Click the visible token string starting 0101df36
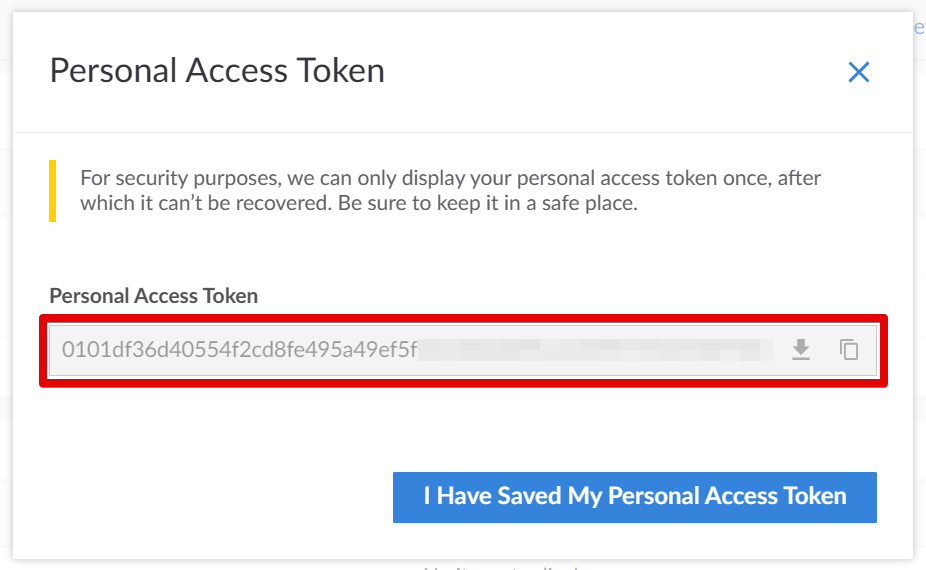 coord(238,349)
